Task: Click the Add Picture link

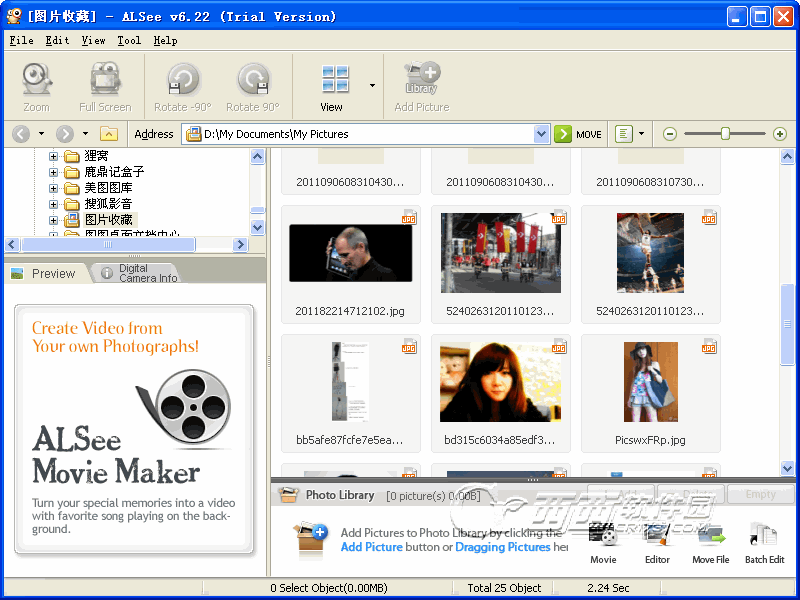Action: pos(371,547)
